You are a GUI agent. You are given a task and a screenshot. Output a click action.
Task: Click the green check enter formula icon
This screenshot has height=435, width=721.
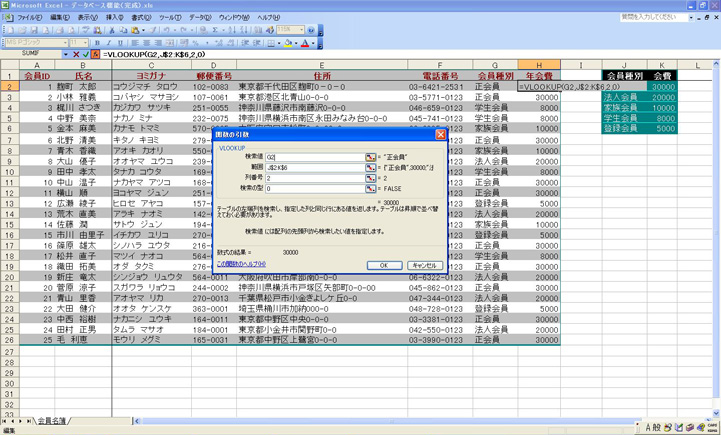[86, 54]
